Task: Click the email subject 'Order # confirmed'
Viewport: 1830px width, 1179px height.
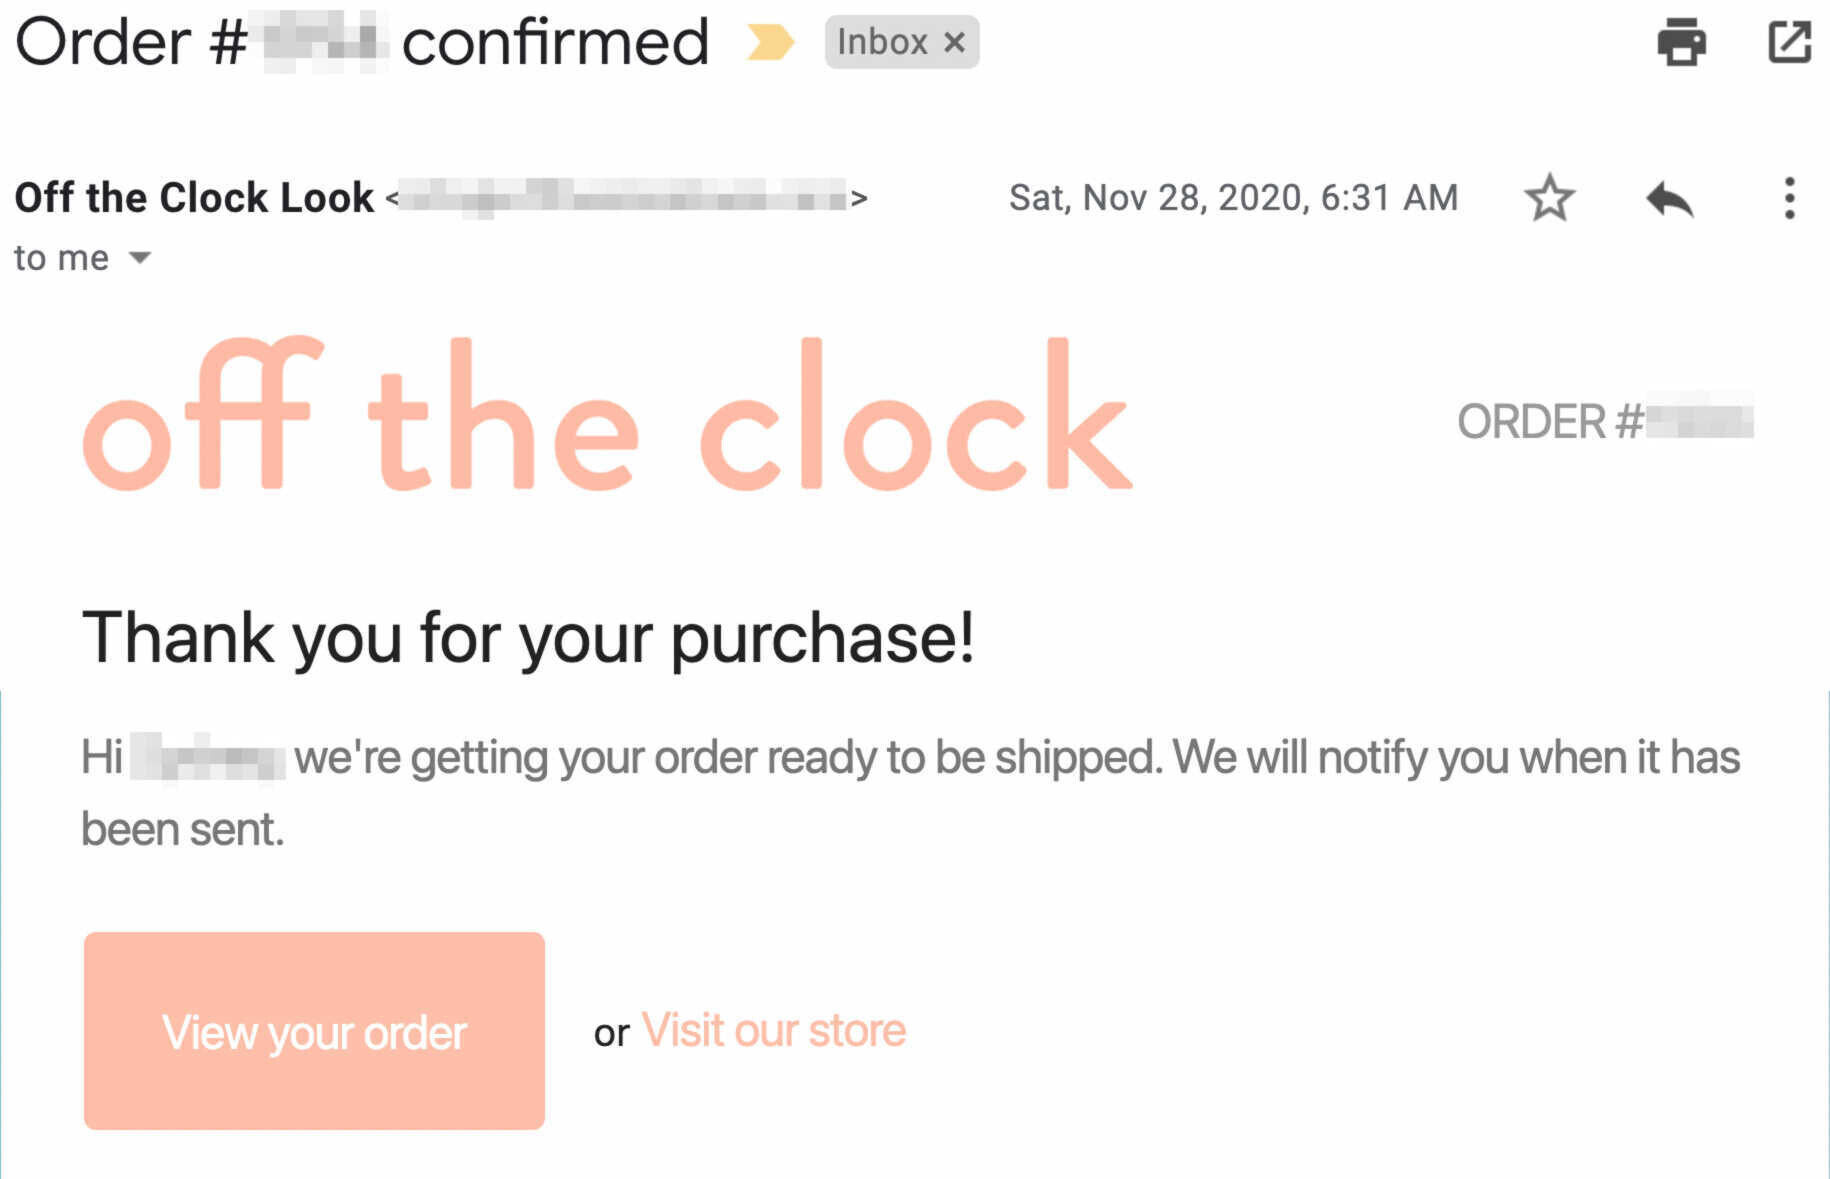Action: 360,42
